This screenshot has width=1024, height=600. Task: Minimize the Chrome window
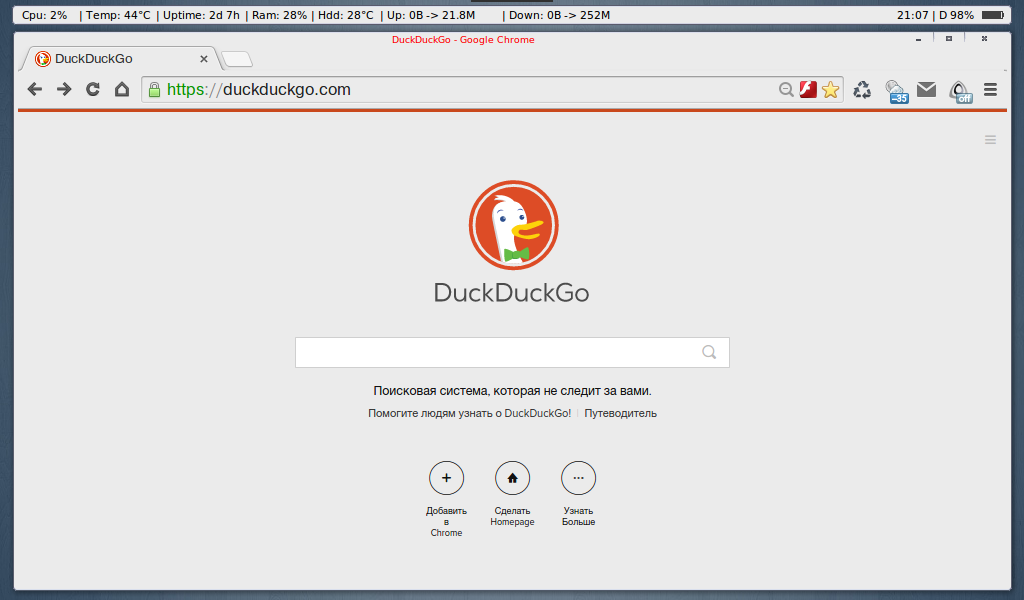pos(918,39)
